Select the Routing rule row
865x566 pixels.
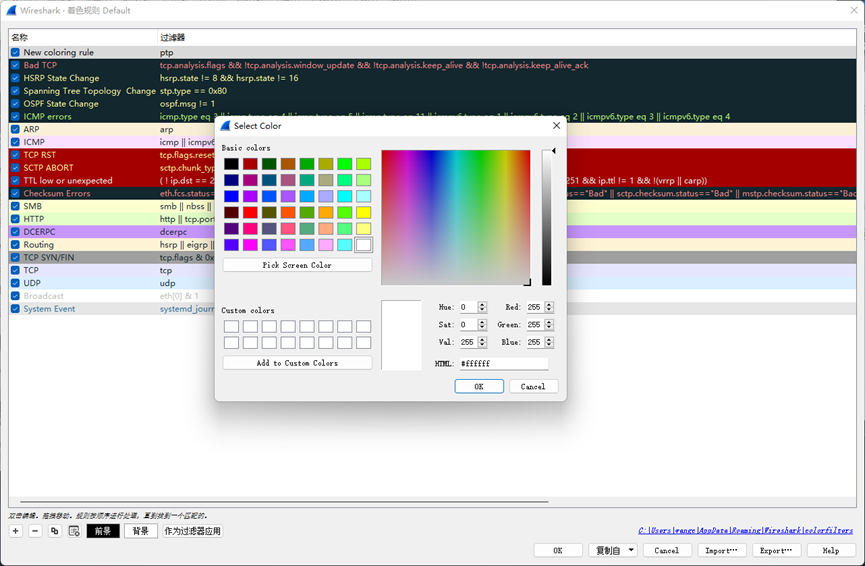point(432,244)
